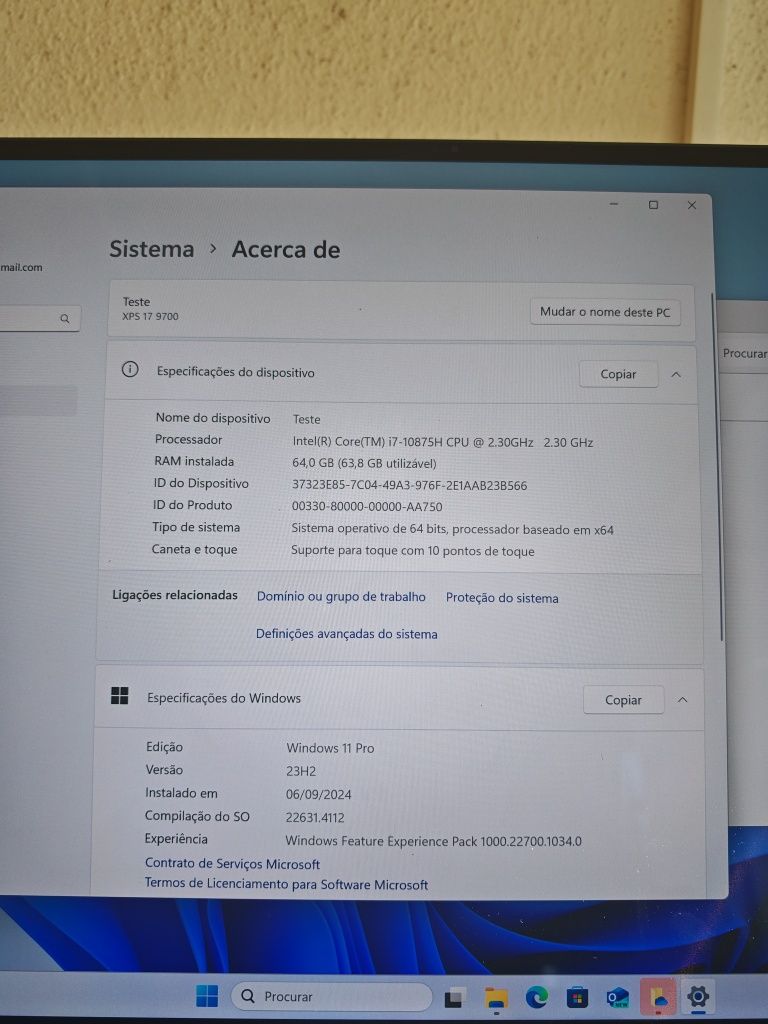Copy the Windows specifications
Image resolution: width=768 pixels, height=1024 pixels.
click(623, 699)
